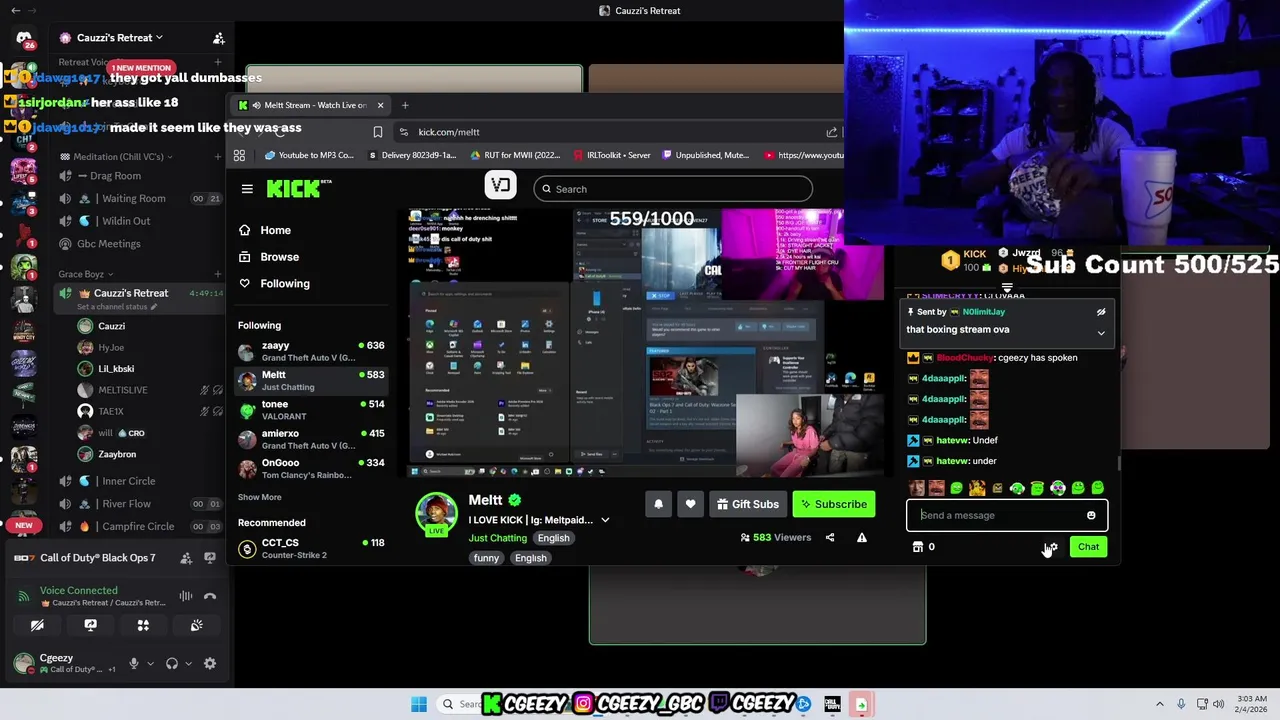1280x720 pixels.
Task: Click Chat send button
Action: pos(1088,547)
